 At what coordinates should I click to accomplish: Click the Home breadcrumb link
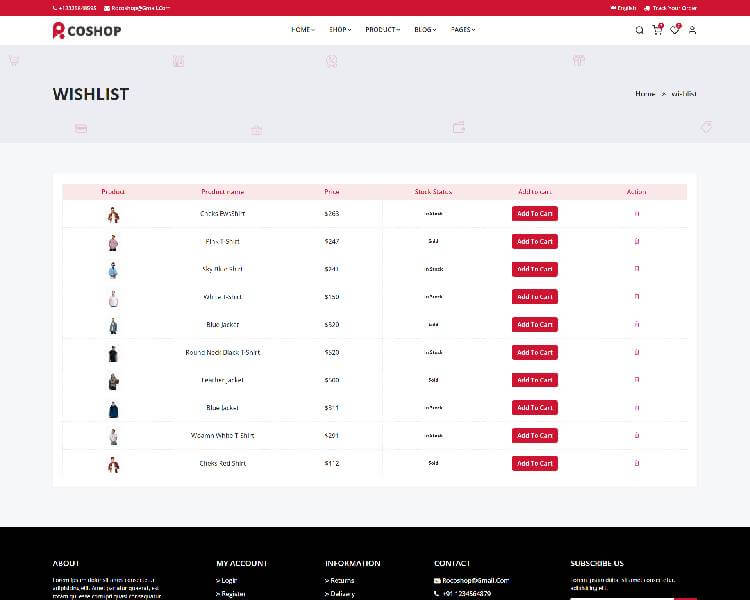644,94
